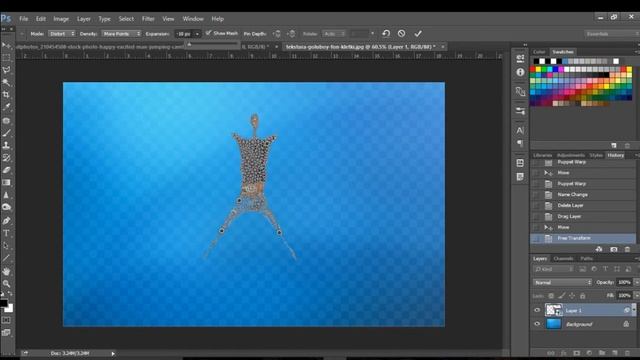Select the Zoom tool
640x360 pixels.
click(x=6, y=284)
